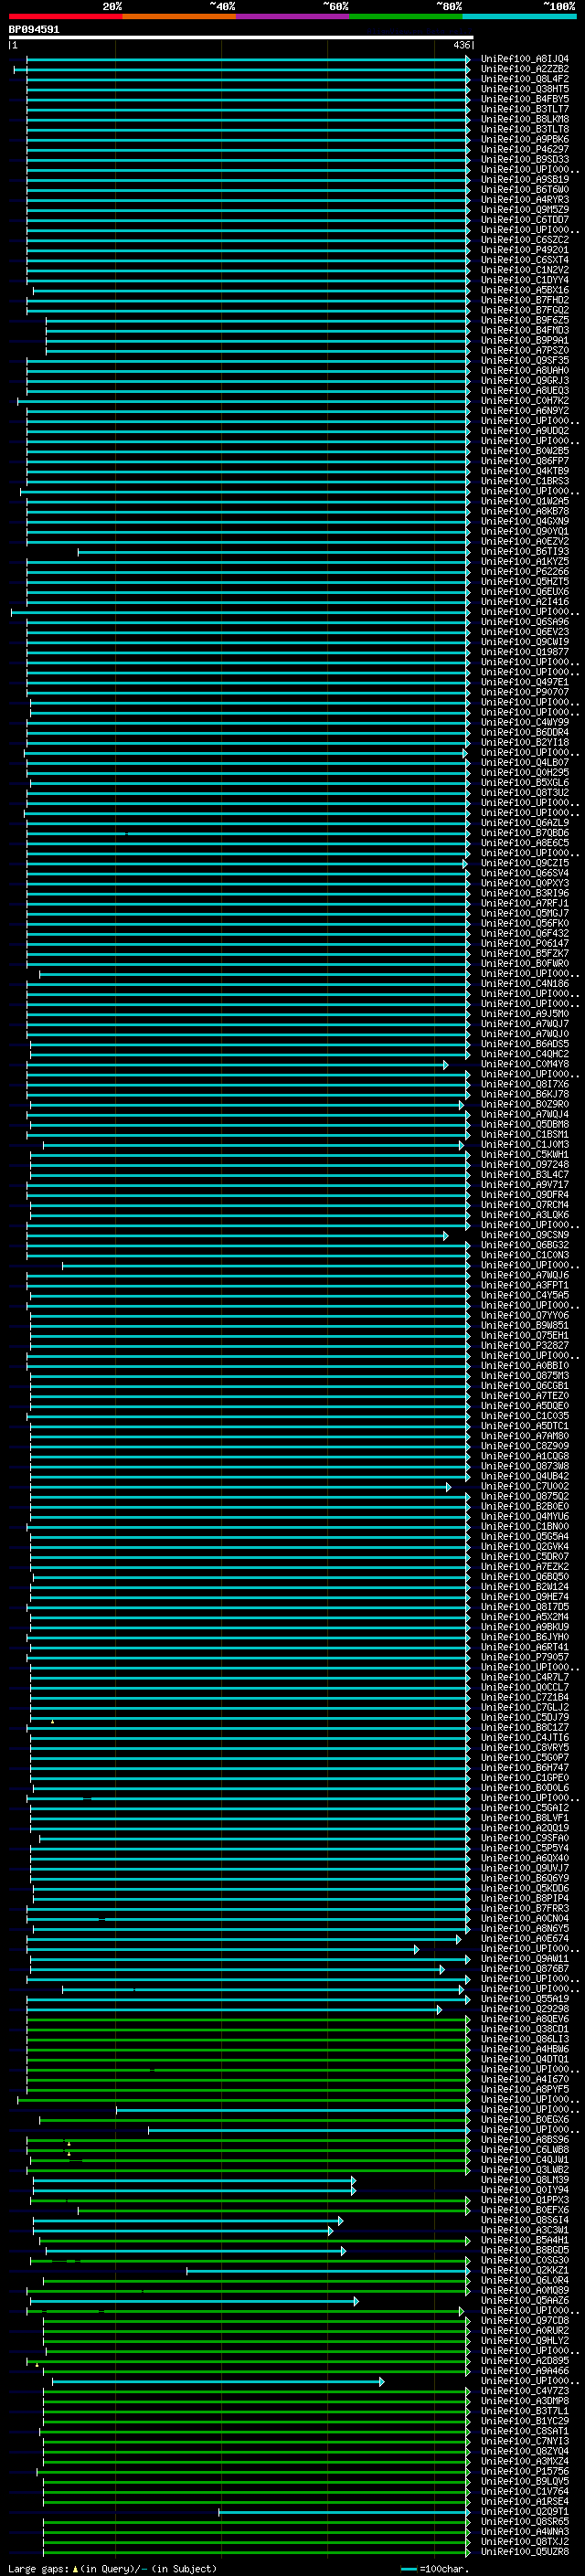Open hit UniRef100_C6TDD7
The image size is (585, 2576).
click(524, 220)
